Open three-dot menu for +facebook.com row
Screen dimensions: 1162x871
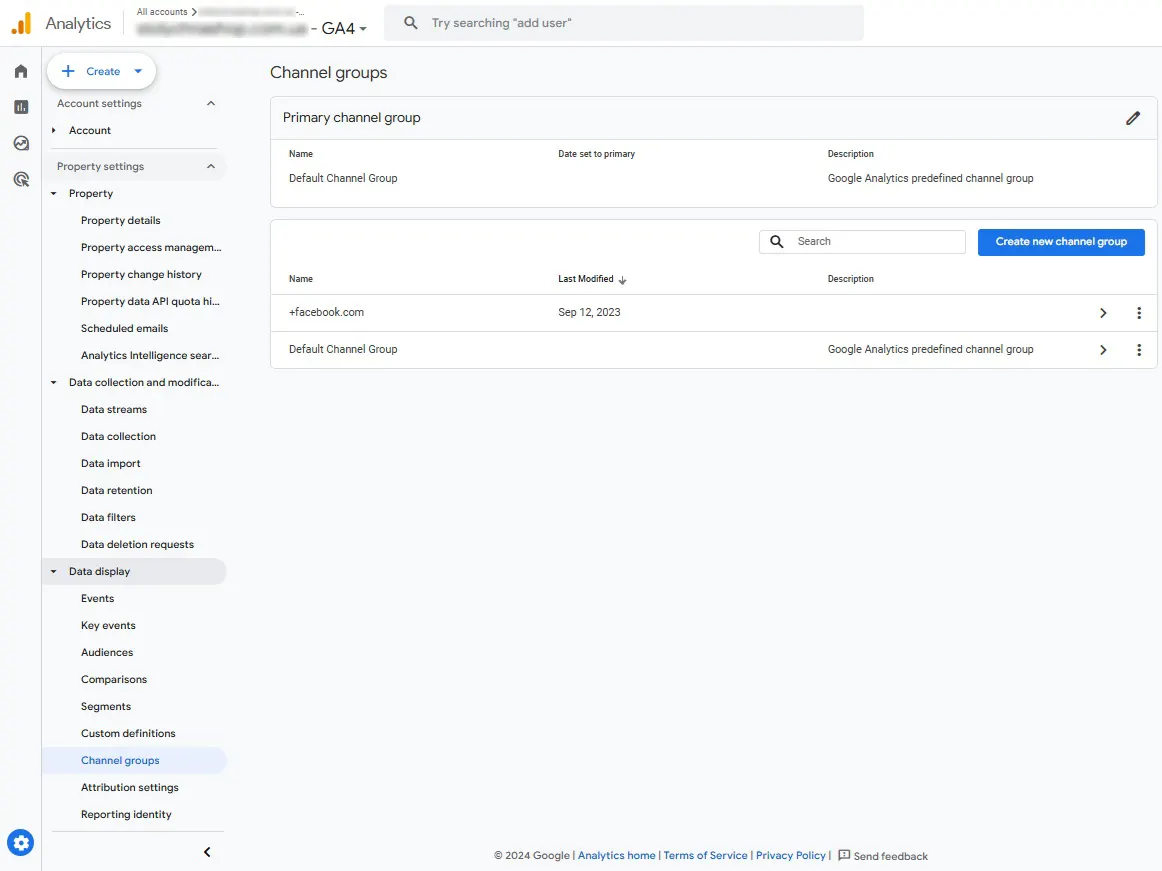(1139, 313)
